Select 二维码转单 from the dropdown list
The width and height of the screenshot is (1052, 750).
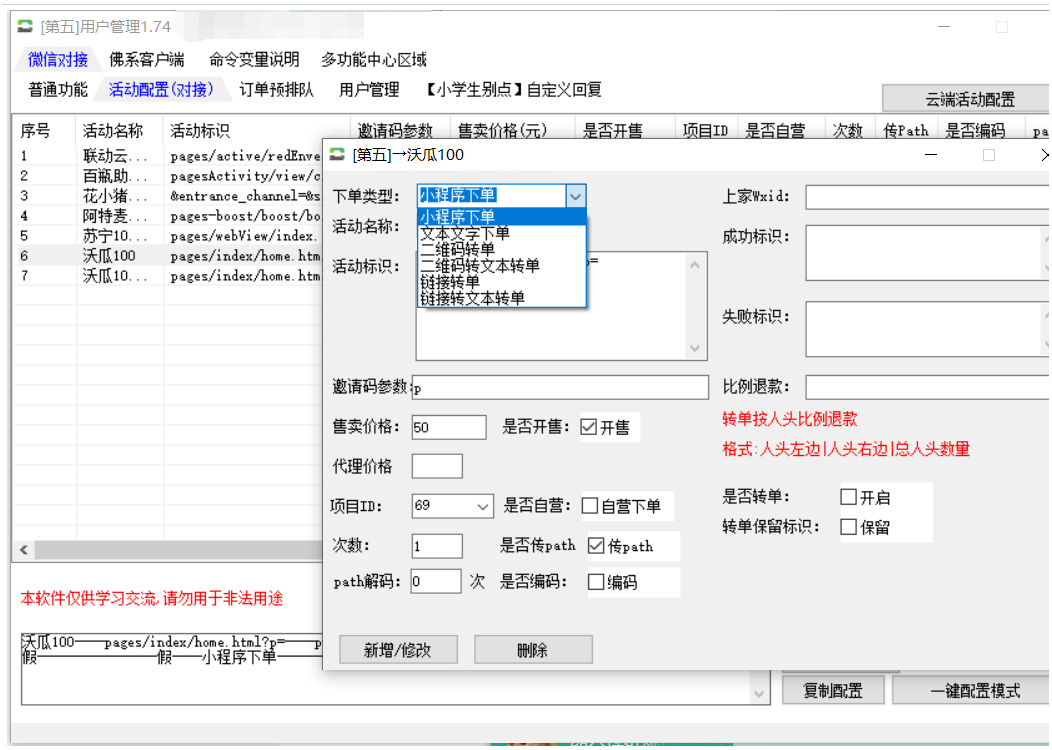pos(457,249)
